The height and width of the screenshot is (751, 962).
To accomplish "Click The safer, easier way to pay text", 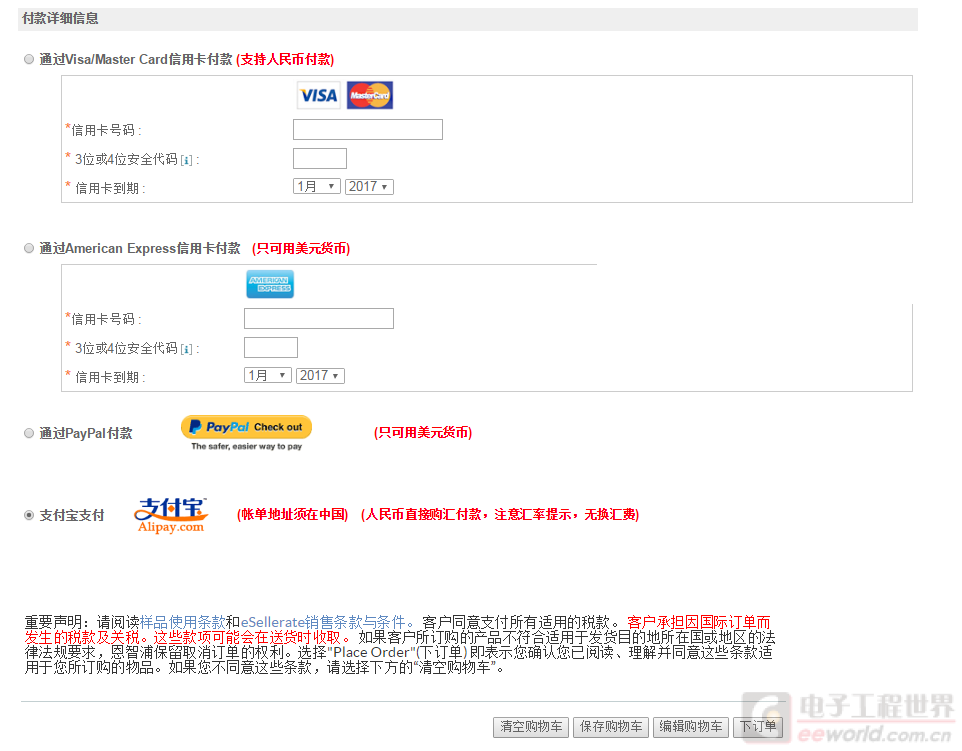I will pos(247,446).
